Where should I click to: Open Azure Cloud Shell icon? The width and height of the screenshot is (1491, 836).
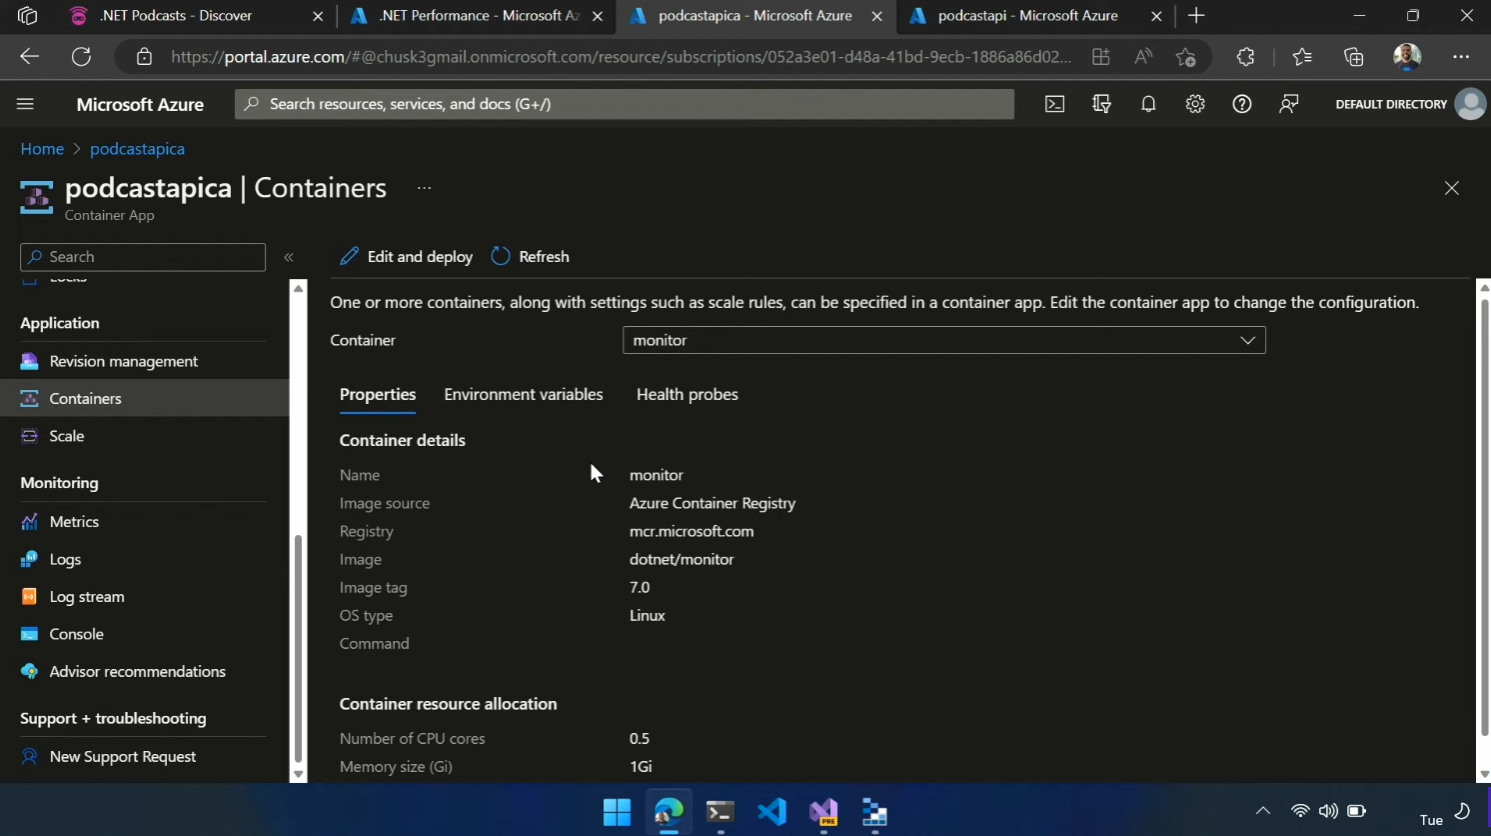click(1054, 104)
